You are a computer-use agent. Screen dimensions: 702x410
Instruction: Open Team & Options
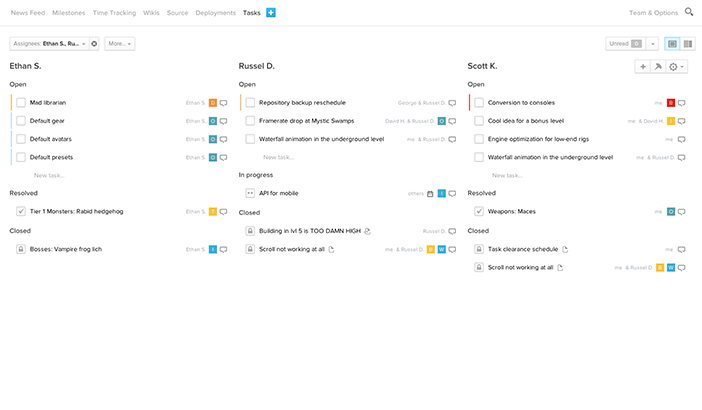coord(652,12)
